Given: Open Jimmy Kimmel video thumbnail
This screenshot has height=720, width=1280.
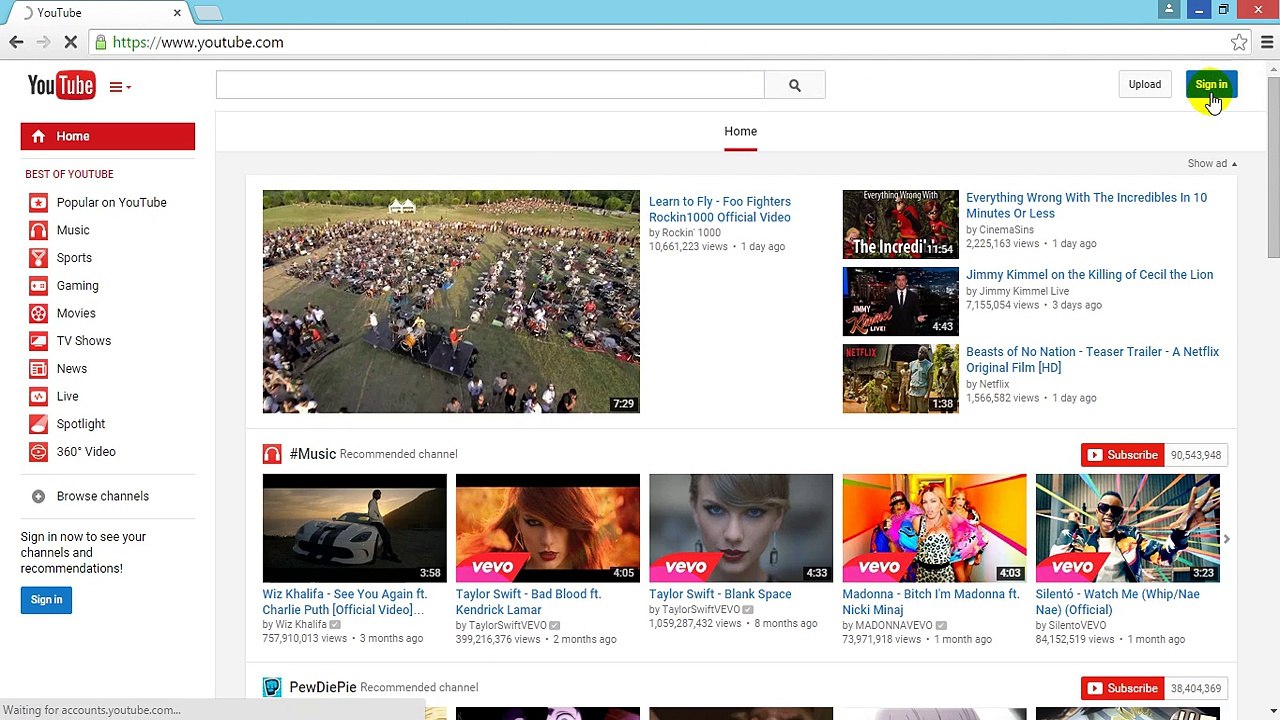Looking at the screenshot, I should pos(900,301).
